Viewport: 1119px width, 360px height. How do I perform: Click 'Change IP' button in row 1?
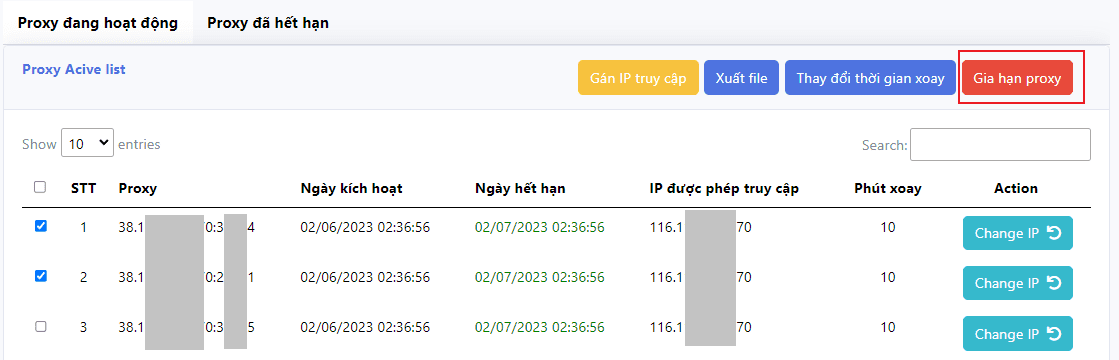coord(1018,233)
